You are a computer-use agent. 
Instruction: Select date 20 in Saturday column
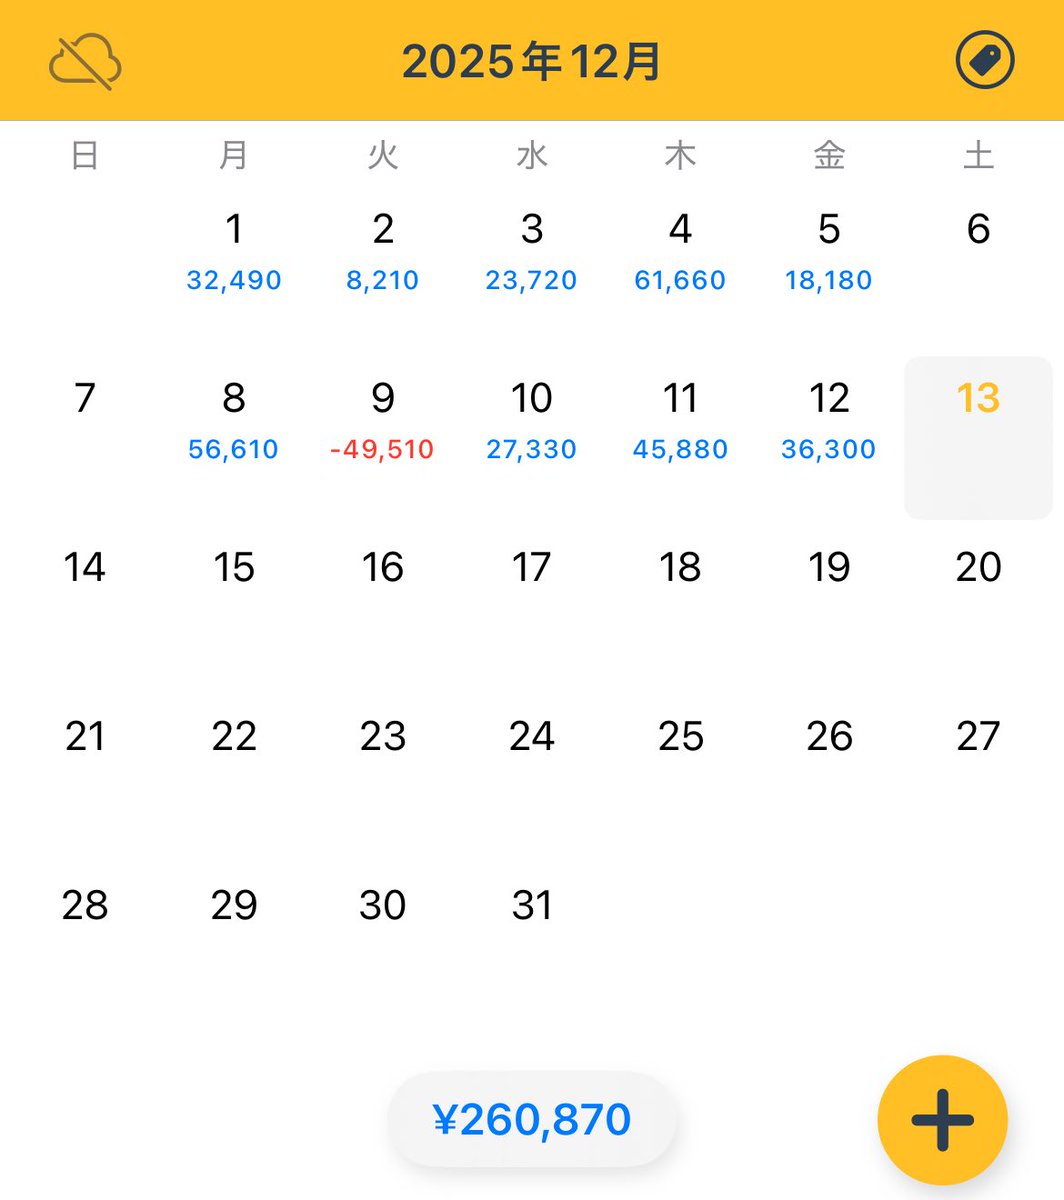[978, 568]
